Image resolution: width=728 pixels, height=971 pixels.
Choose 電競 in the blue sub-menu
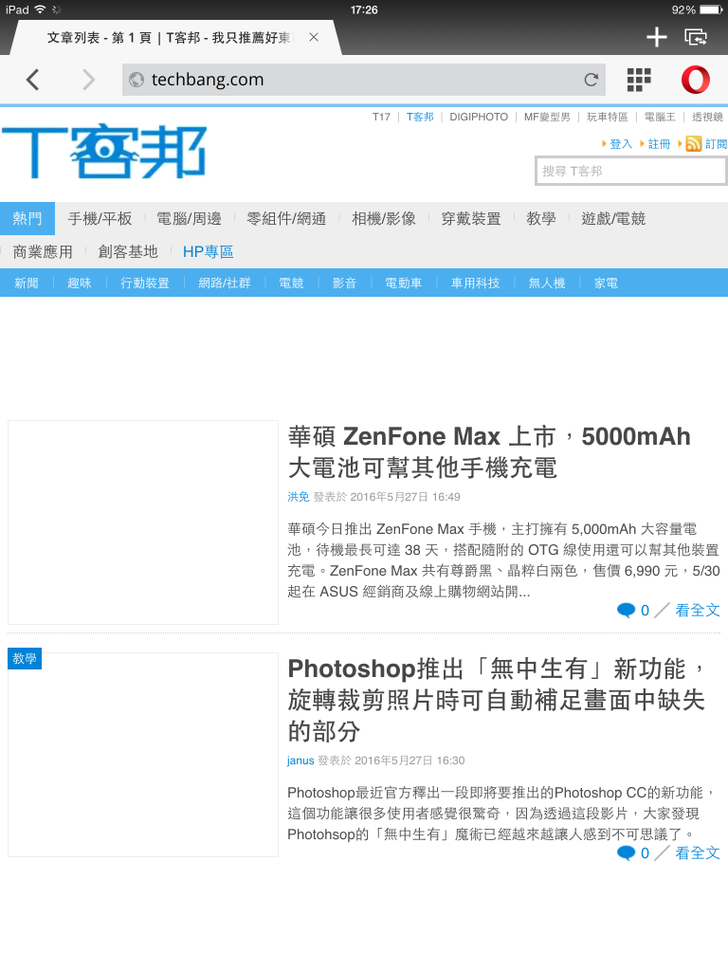[x=291, y=283]
